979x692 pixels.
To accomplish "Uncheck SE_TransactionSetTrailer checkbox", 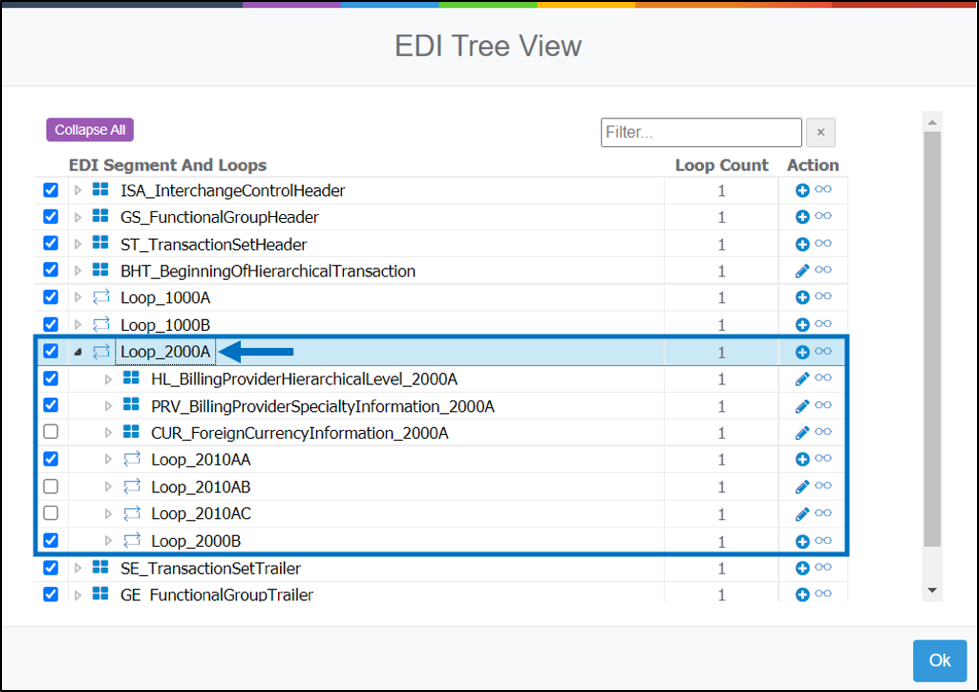I will pos(51,568).
